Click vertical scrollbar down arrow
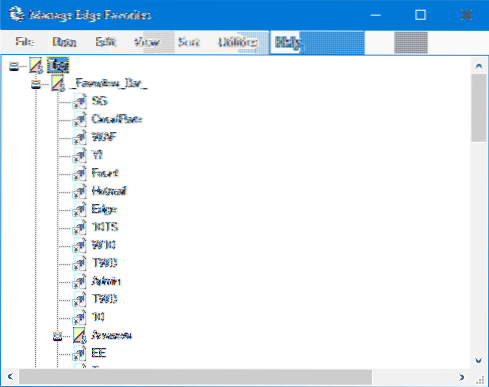The width and height of the screenshot is (489, 387). tap(479, 360)
